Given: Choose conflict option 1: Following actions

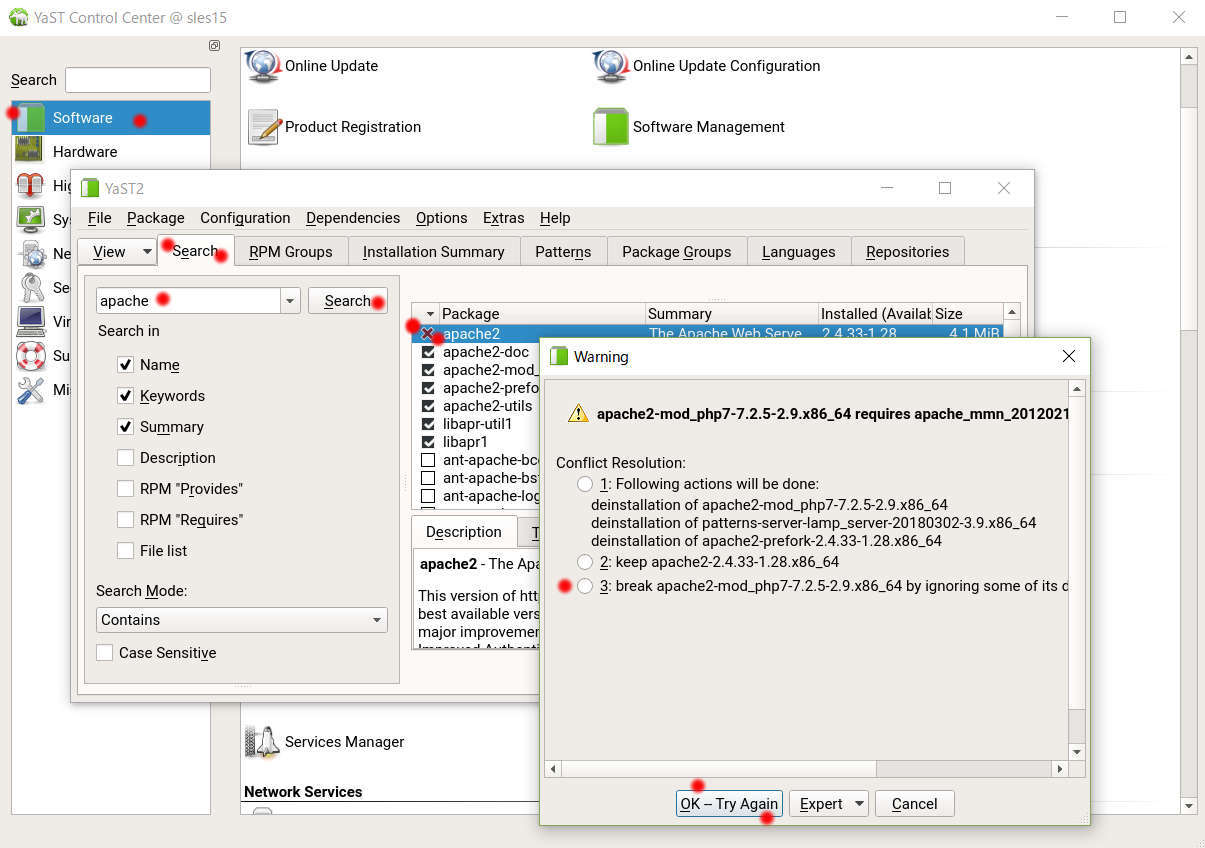Looking at the screenshot, I should pyautogui.click(x=585, y=484).
